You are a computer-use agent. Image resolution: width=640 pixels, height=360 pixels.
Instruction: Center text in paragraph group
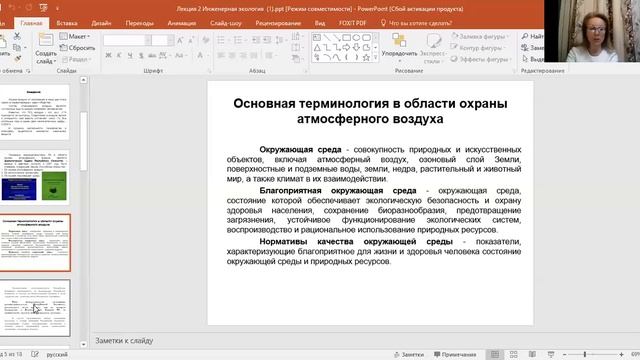[232, 56]
